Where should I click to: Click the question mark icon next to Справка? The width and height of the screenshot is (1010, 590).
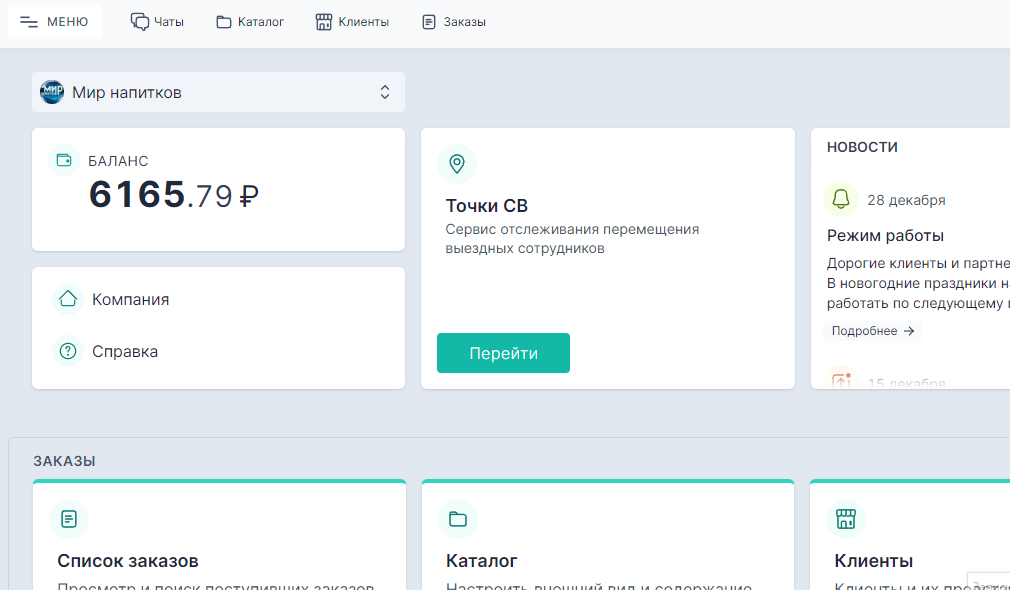pos(66,351)
